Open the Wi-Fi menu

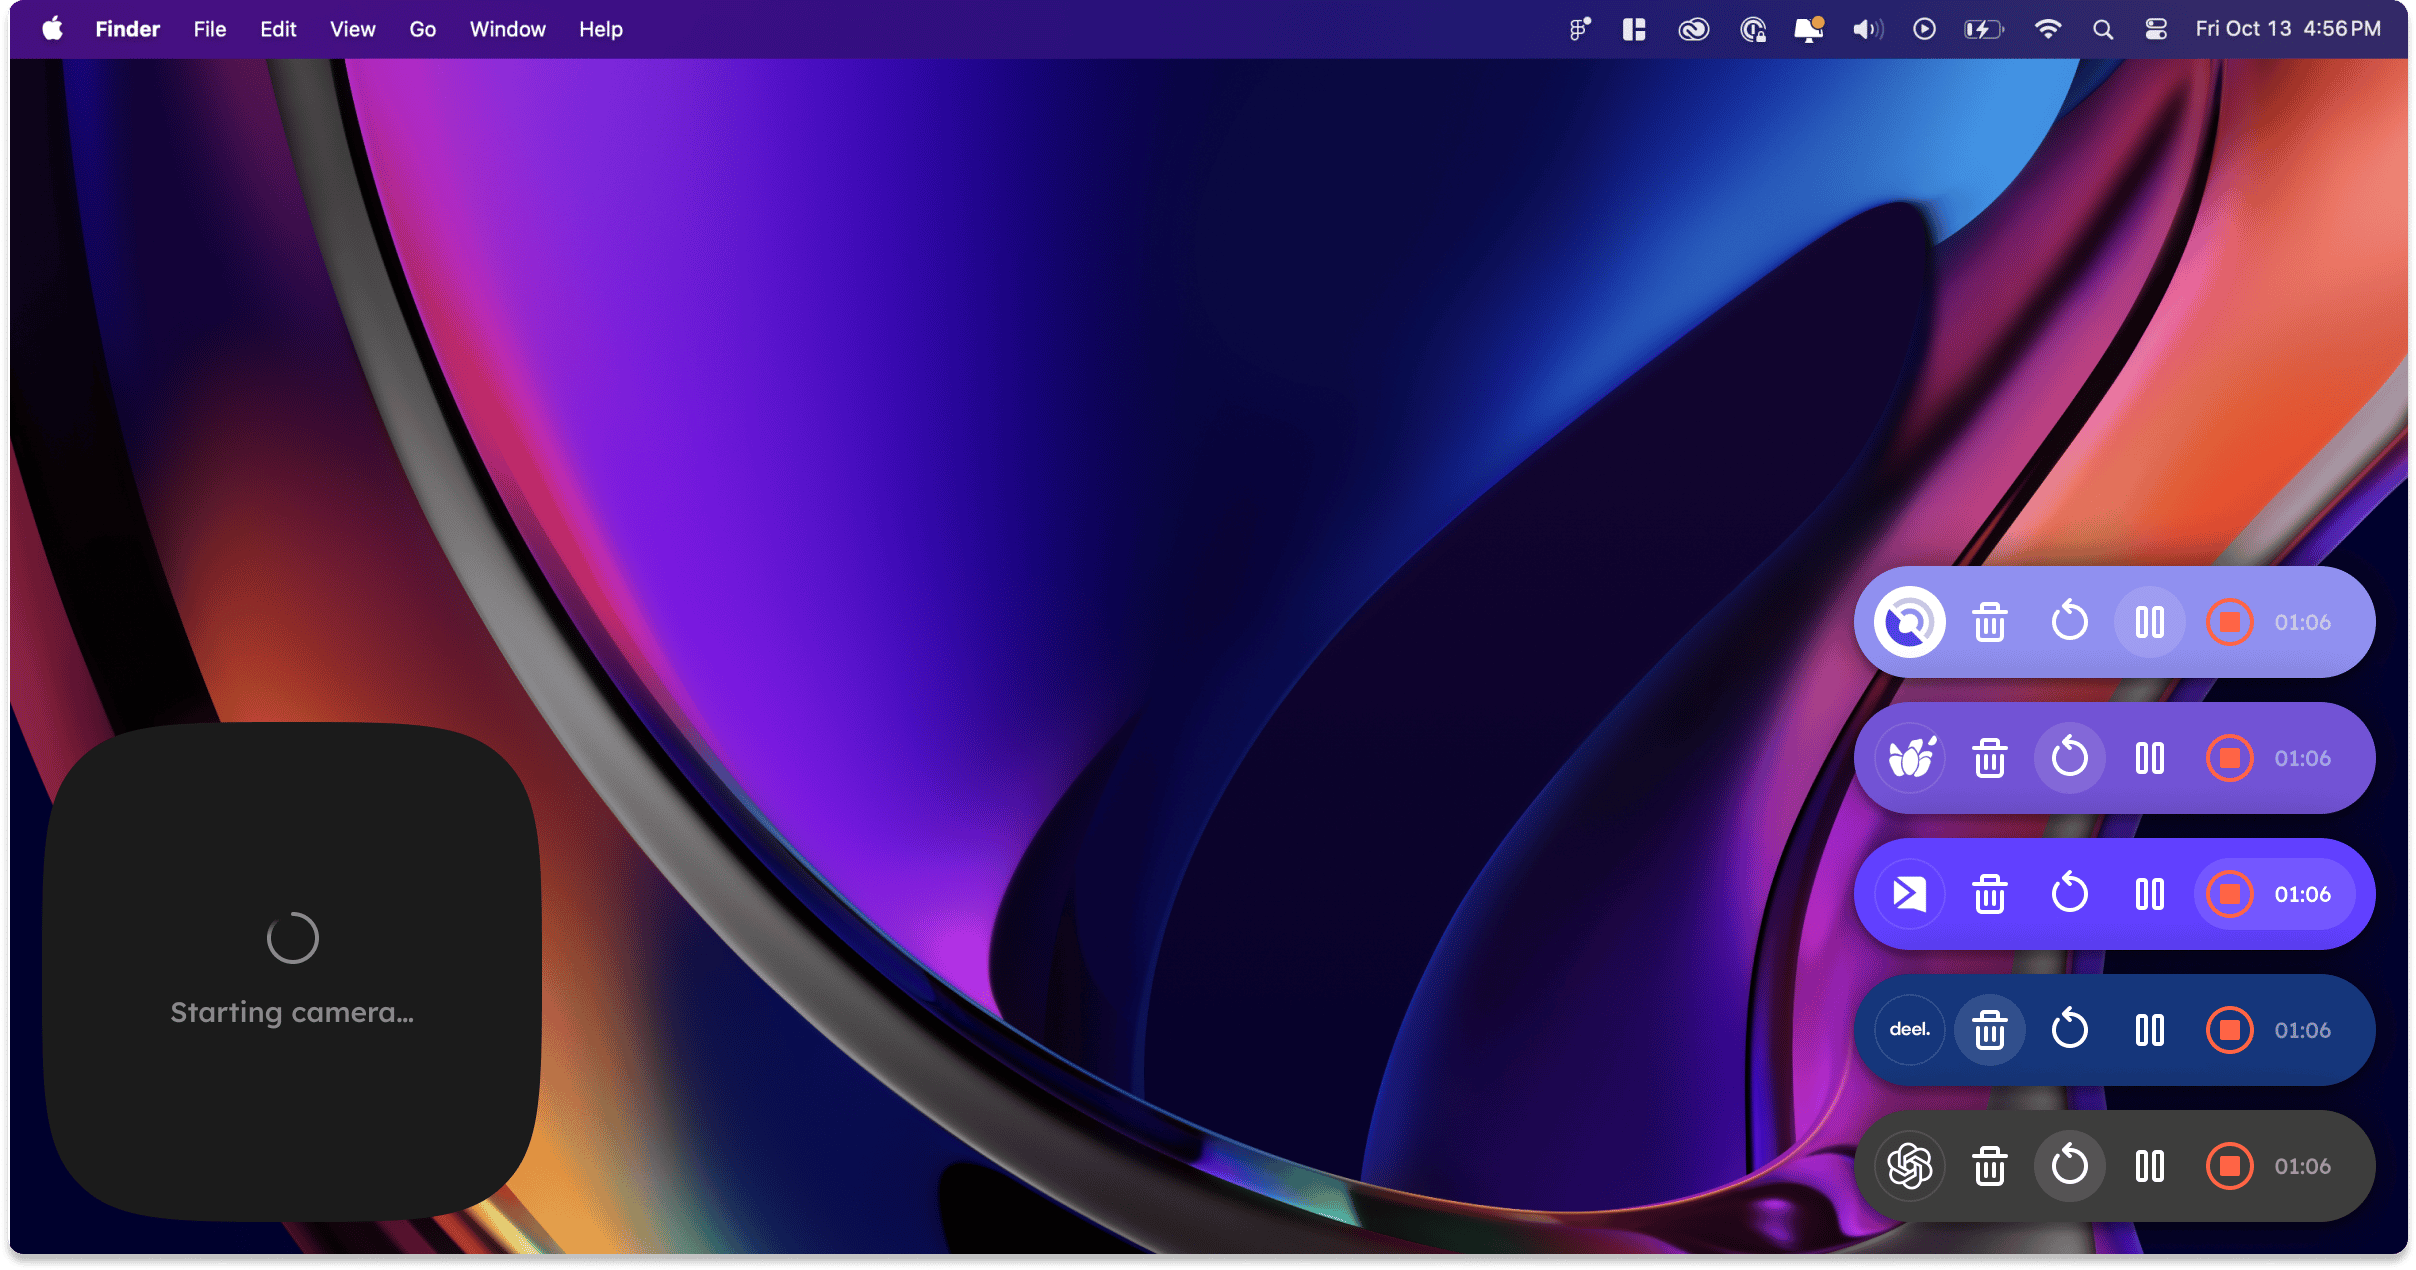2047,29
